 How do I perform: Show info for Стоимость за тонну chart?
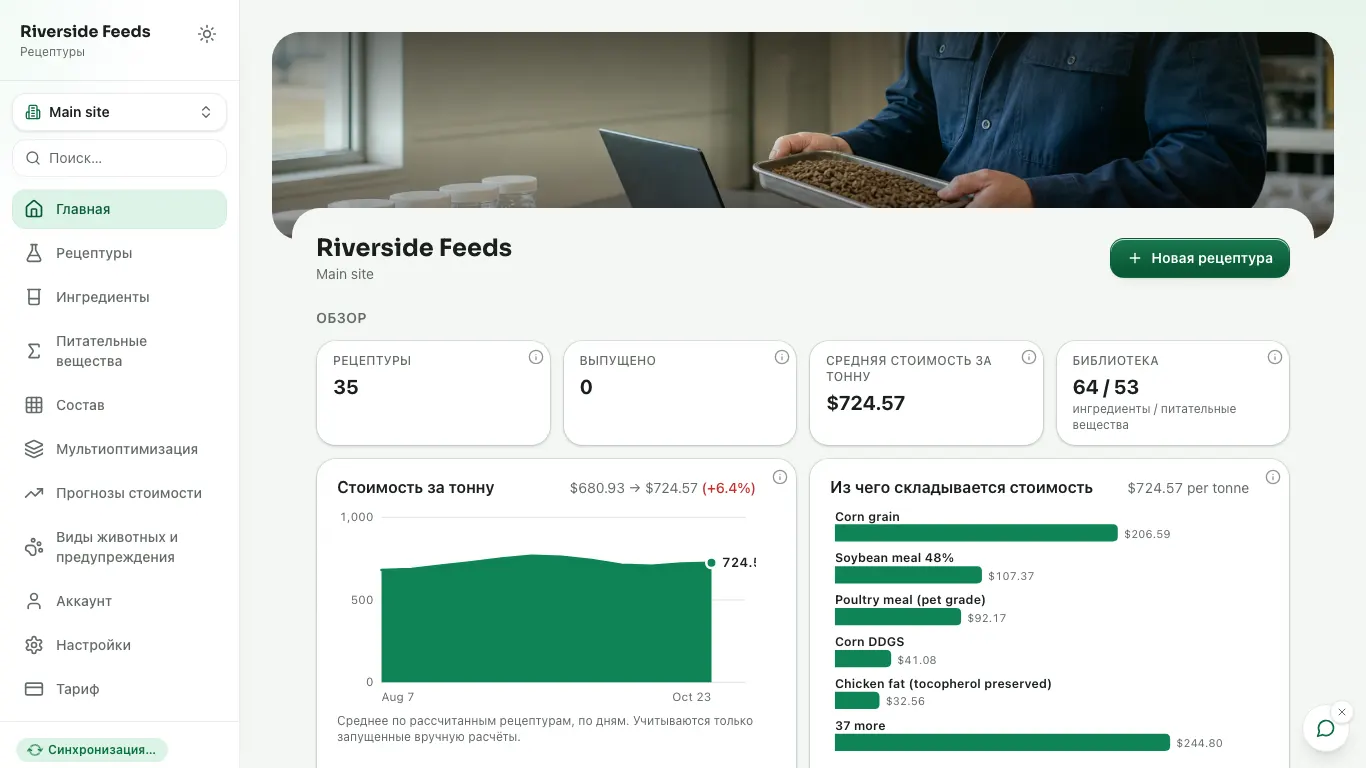[780, 477]
